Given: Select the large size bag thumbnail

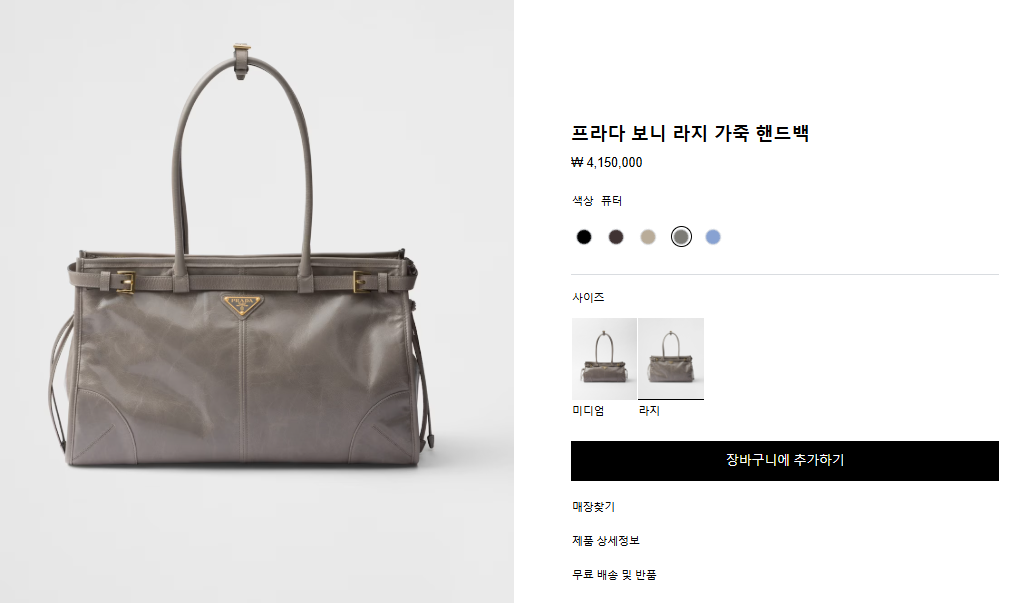Looking at the screenshot, I should (x=671, y=359).
